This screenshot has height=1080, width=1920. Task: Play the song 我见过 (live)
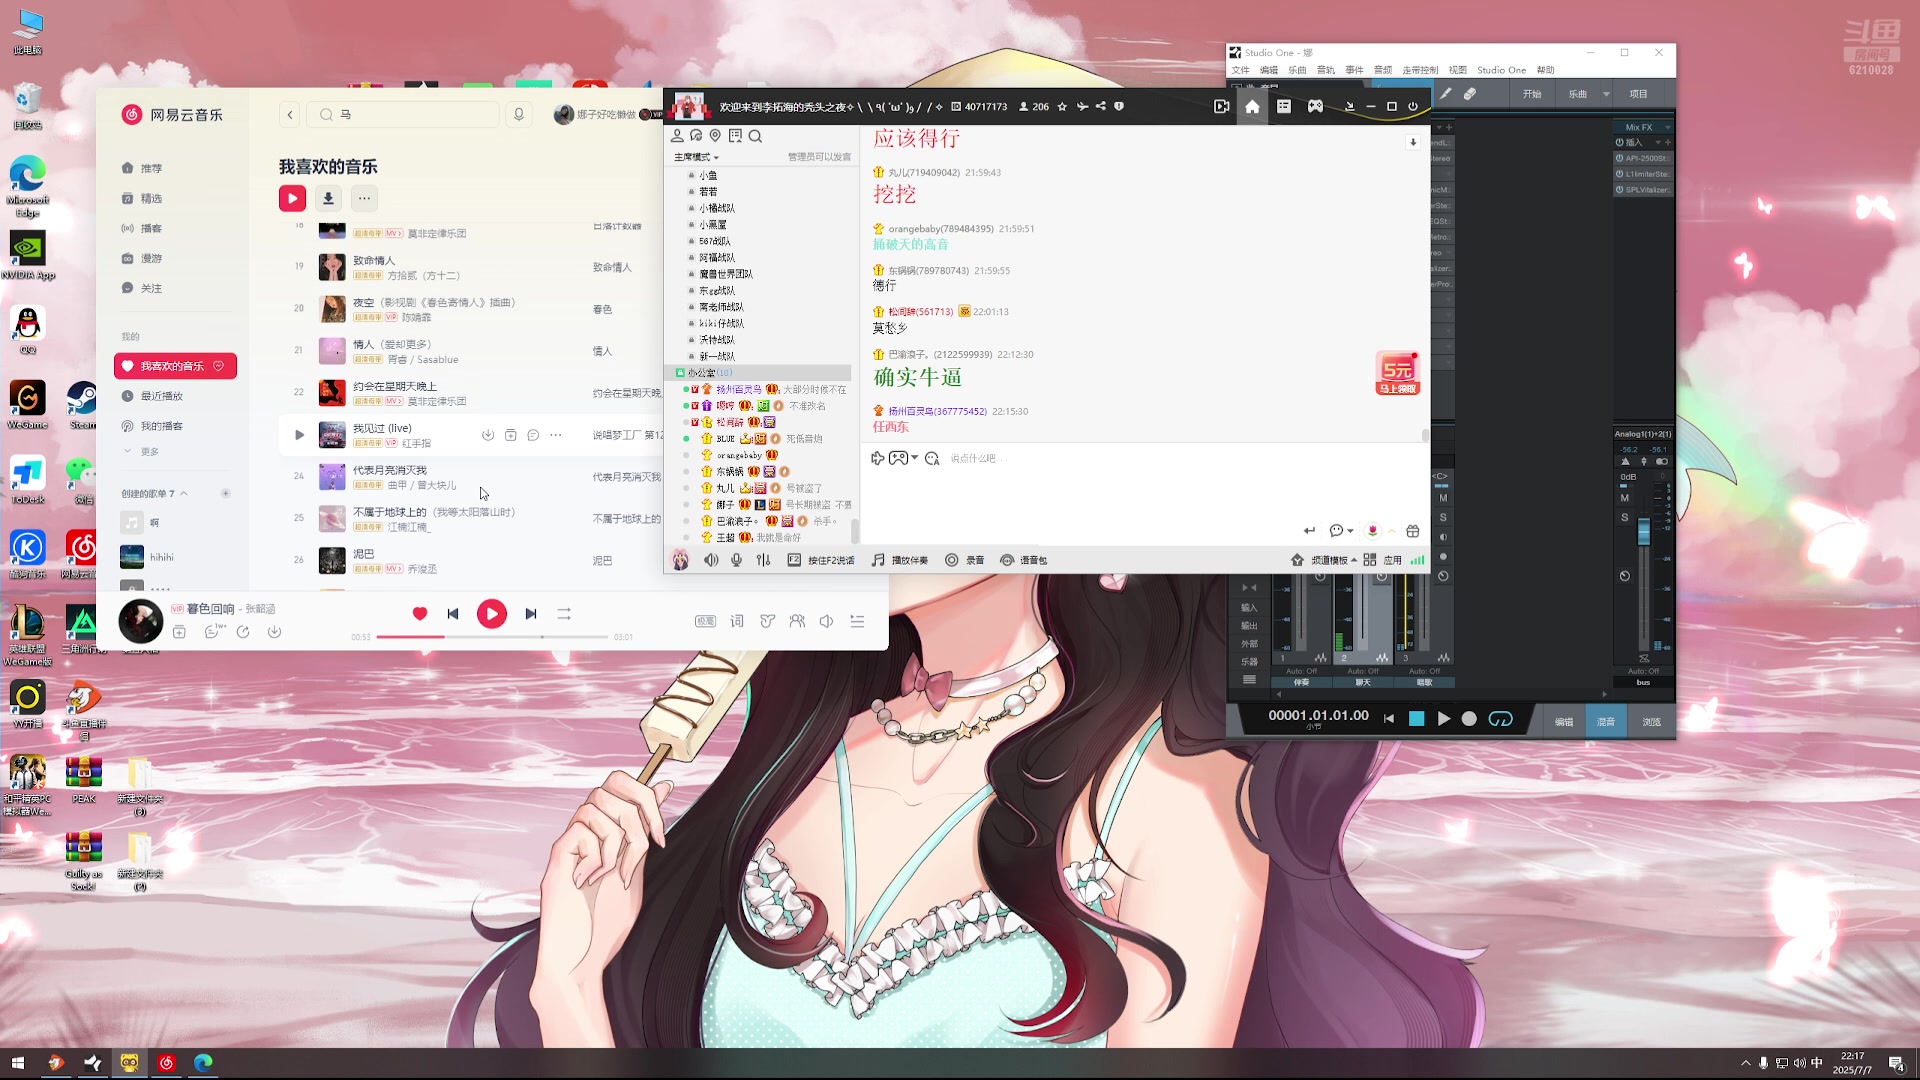coord(299,435)
